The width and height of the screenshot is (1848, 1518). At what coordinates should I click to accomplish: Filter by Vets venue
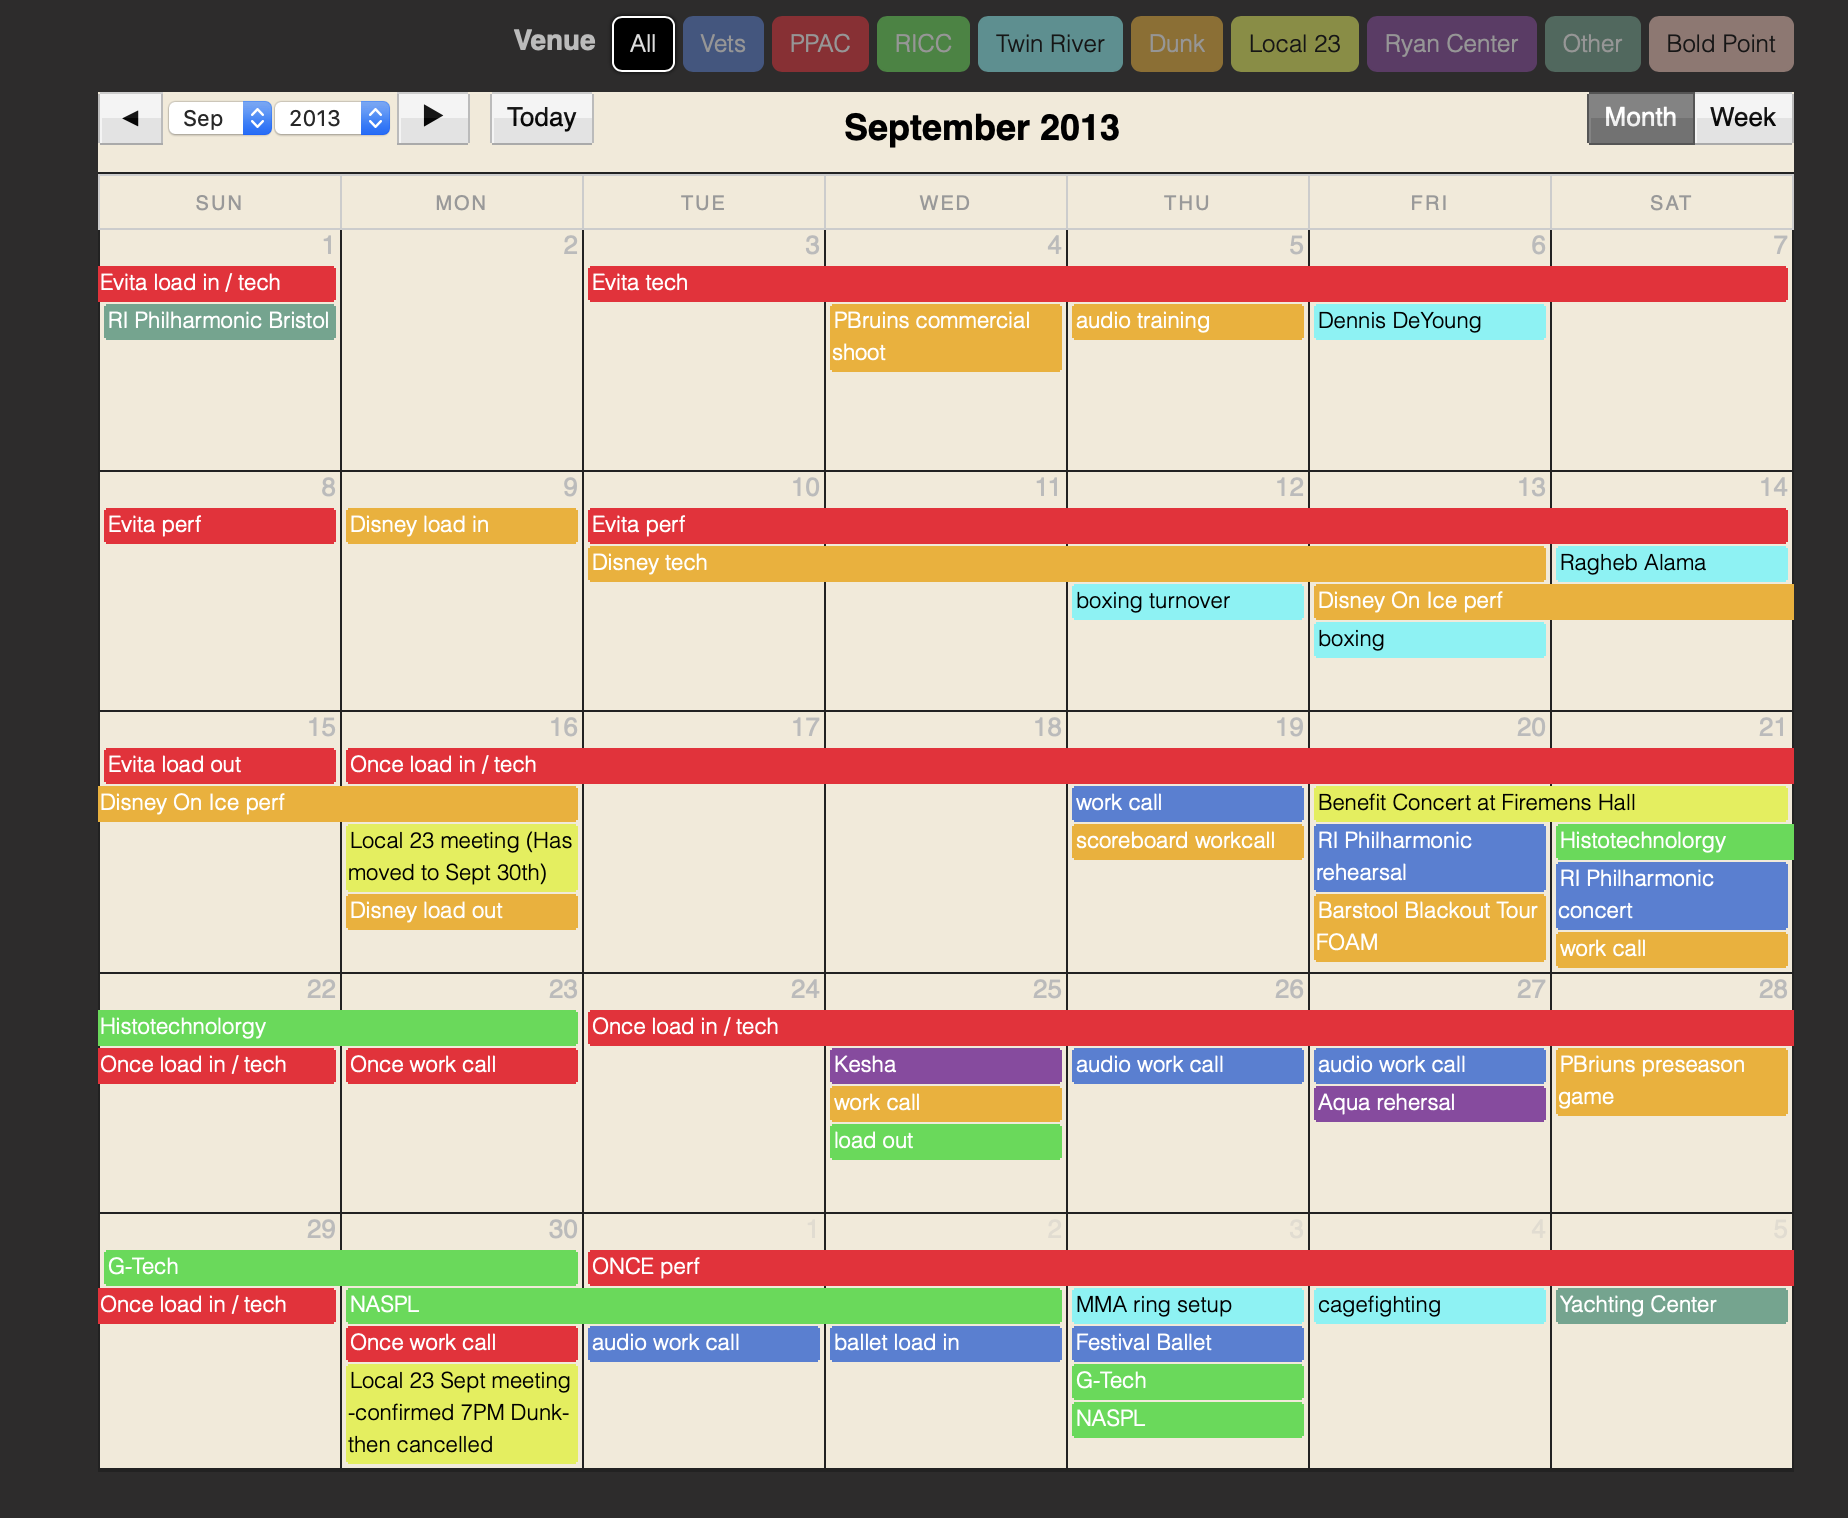tap(722, 44)
